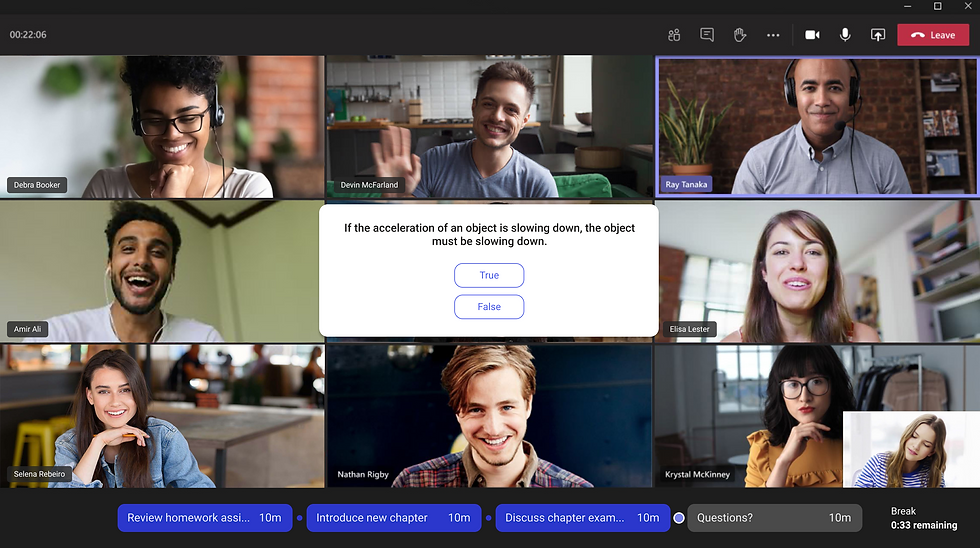Open the More actions ellipsis menu
Viewport: 980px width, 548px height.
tap(773, 35)
